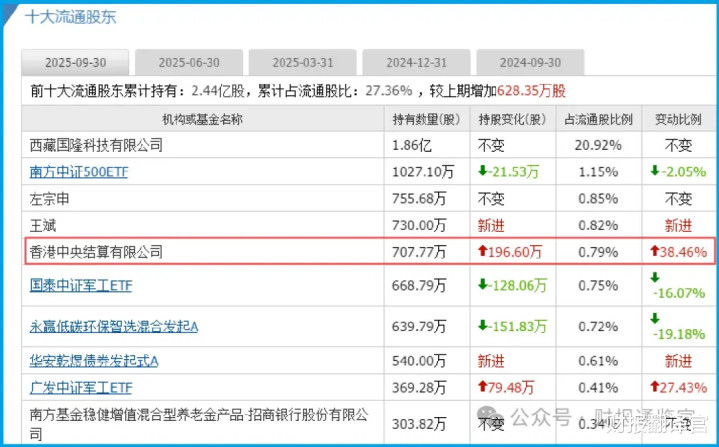Viewport: 719px width, 447px height.
Task: Select the 香港中央结算有限公司 name cell
Action: pyautogui.click(x=96, y=252)
